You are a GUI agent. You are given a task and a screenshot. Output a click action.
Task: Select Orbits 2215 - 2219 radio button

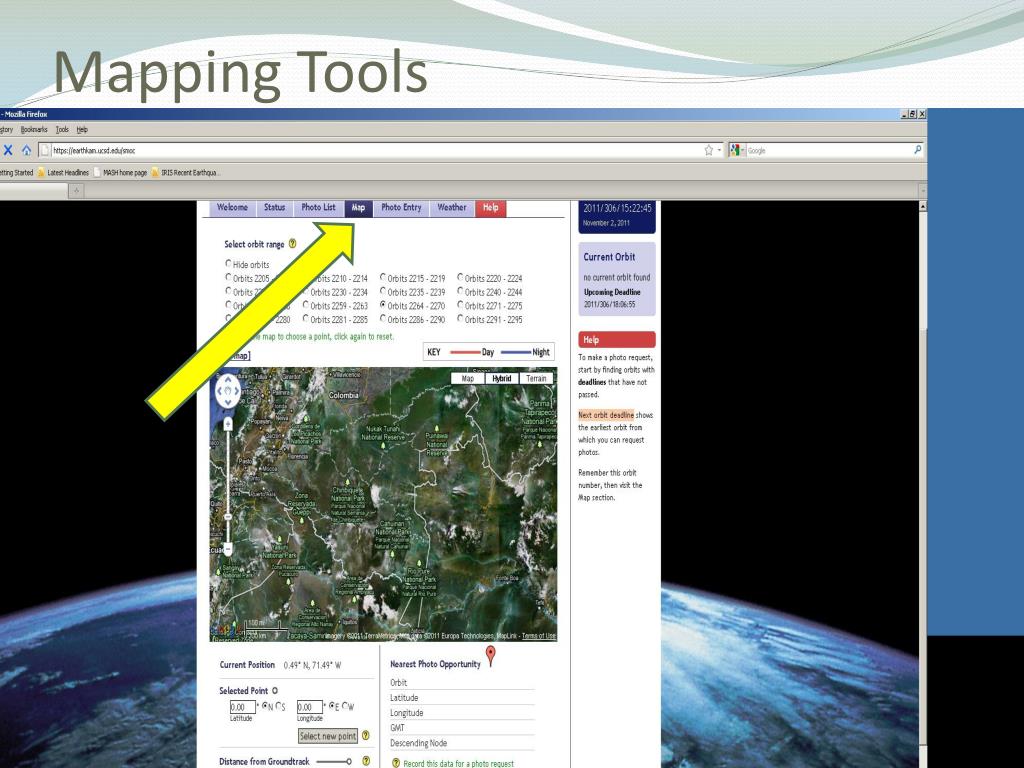383,277
